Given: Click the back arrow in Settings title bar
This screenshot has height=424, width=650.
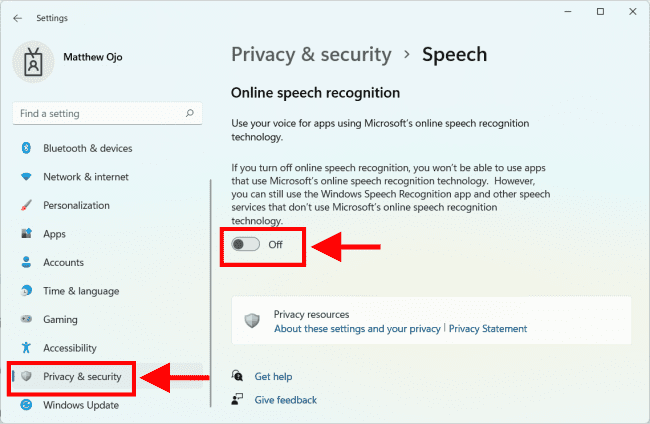Looking at the screenshot, I should click(18, 18).
